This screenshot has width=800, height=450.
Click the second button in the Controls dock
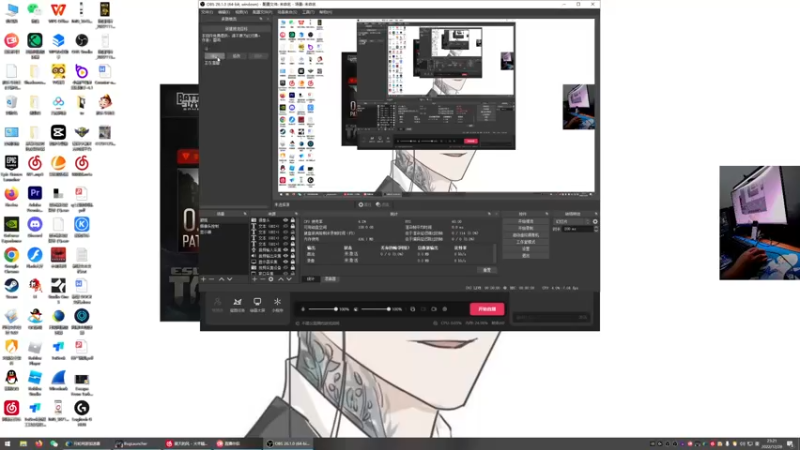[526, 228]
